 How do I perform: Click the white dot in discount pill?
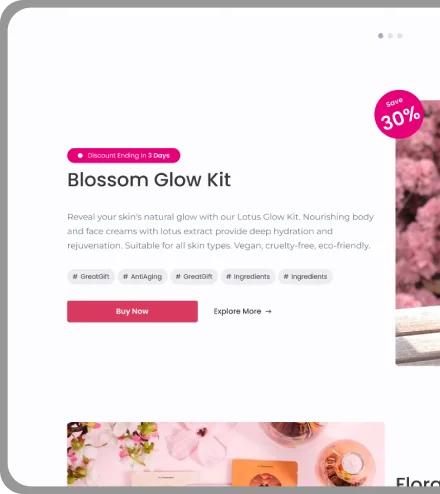[x=80, y=156]
